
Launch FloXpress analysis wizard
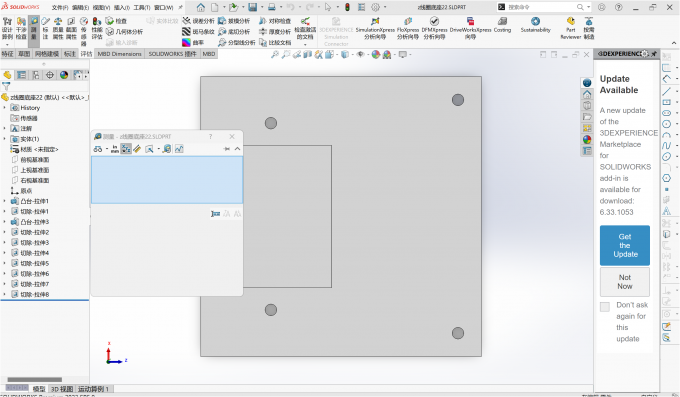click(408, 28)
